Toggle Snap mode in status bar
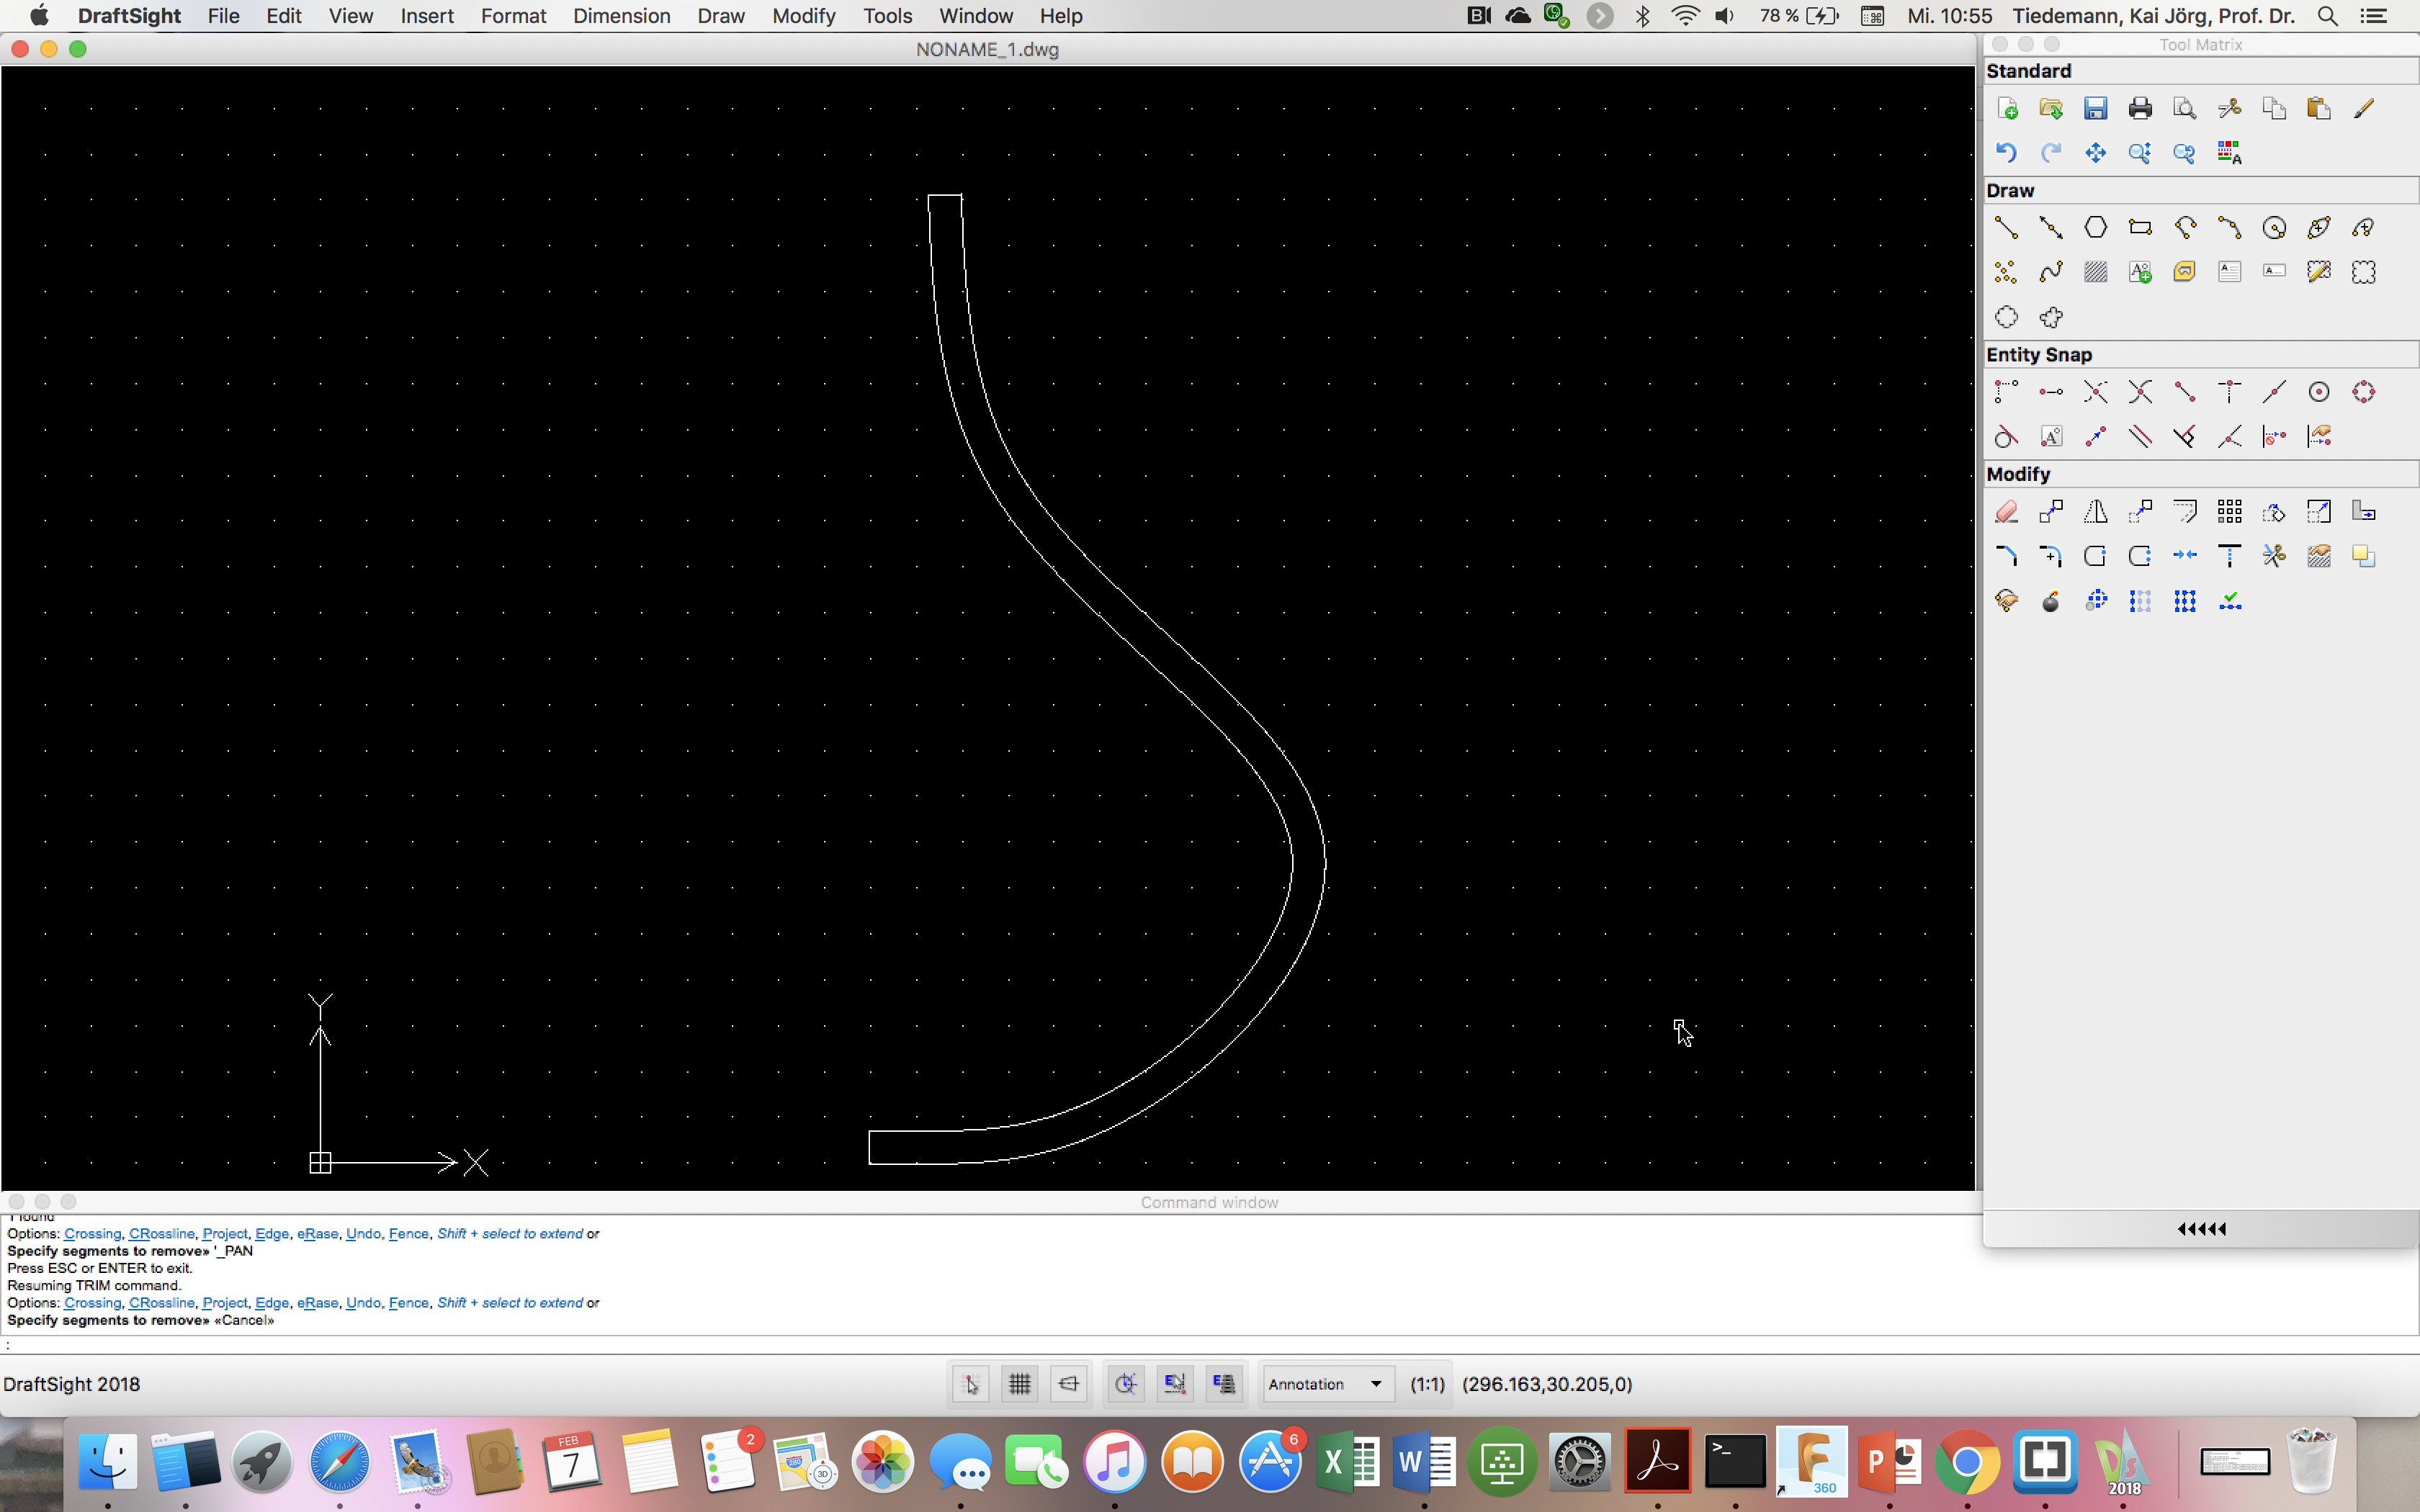Screen dimensions: 2420x1512 tap(970, 1384)
